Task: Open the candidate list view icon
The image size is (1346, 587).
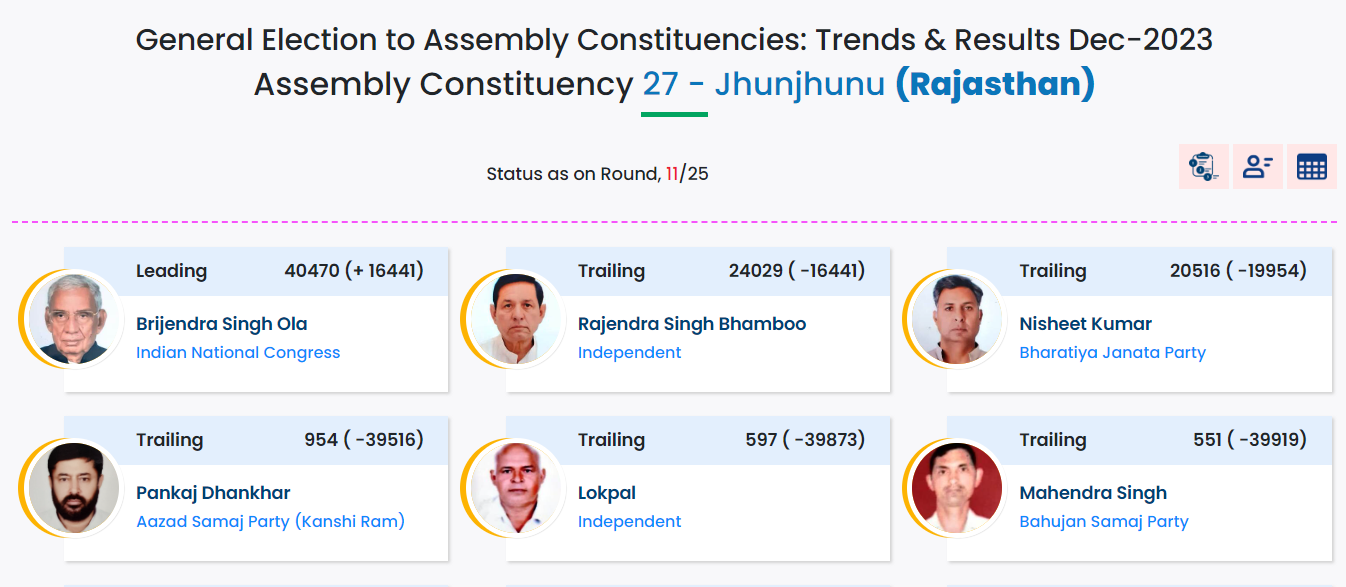Action: 1257,167
